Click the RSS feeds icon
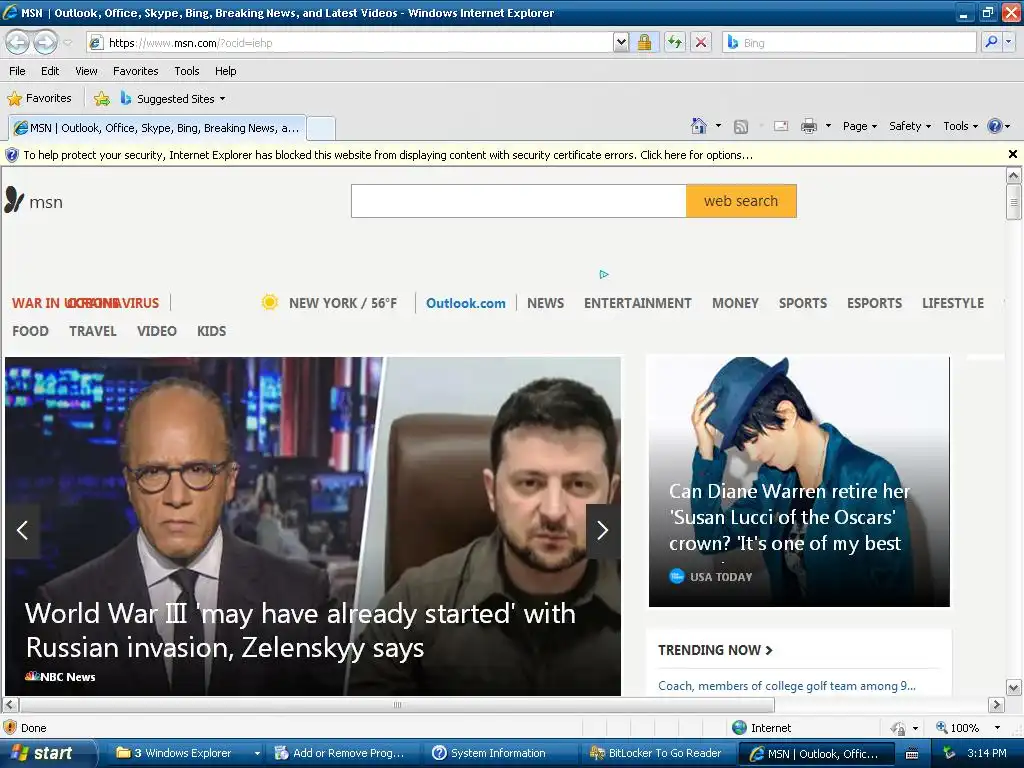 point(741,127)
